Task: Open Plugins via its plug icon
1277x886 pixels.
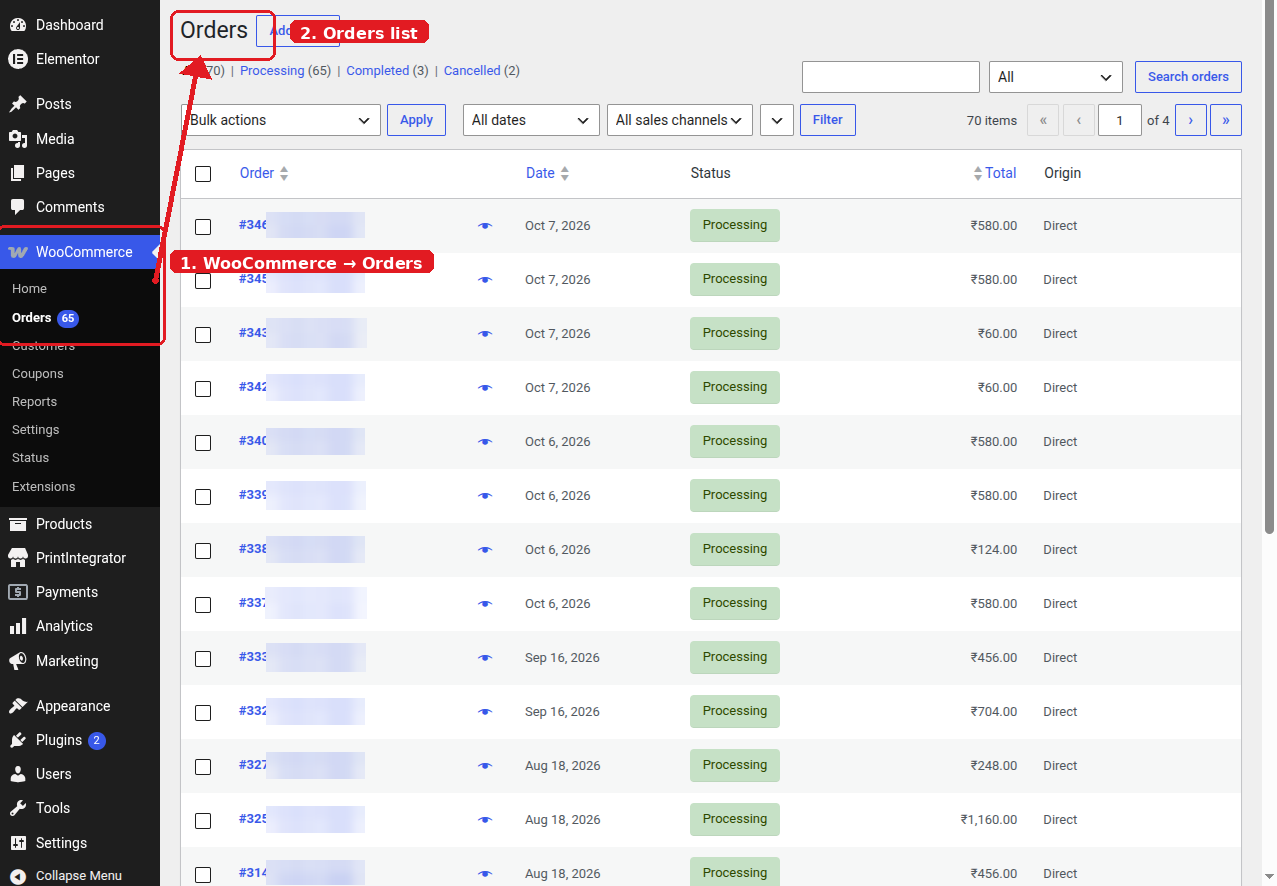Action: point(18,740)
